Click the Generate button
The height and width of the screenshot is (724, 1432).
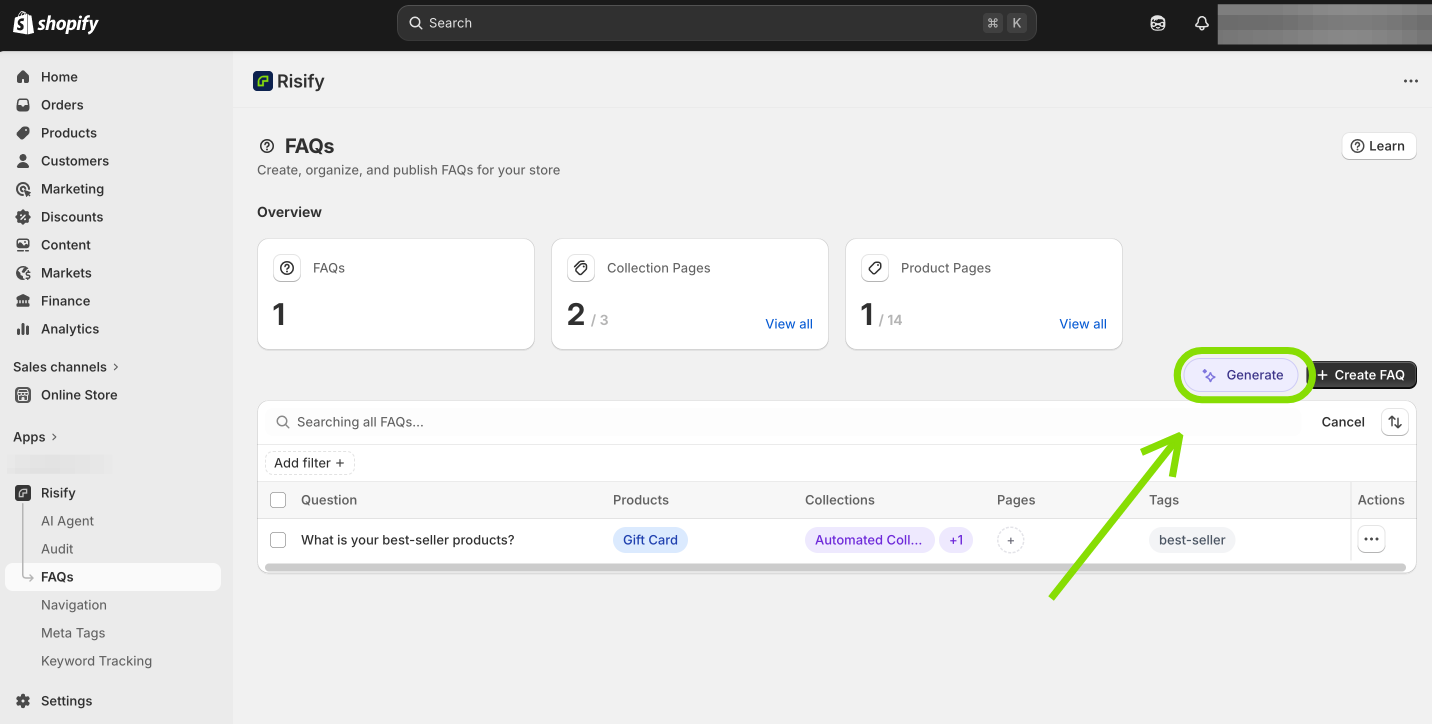[1242, 375]
